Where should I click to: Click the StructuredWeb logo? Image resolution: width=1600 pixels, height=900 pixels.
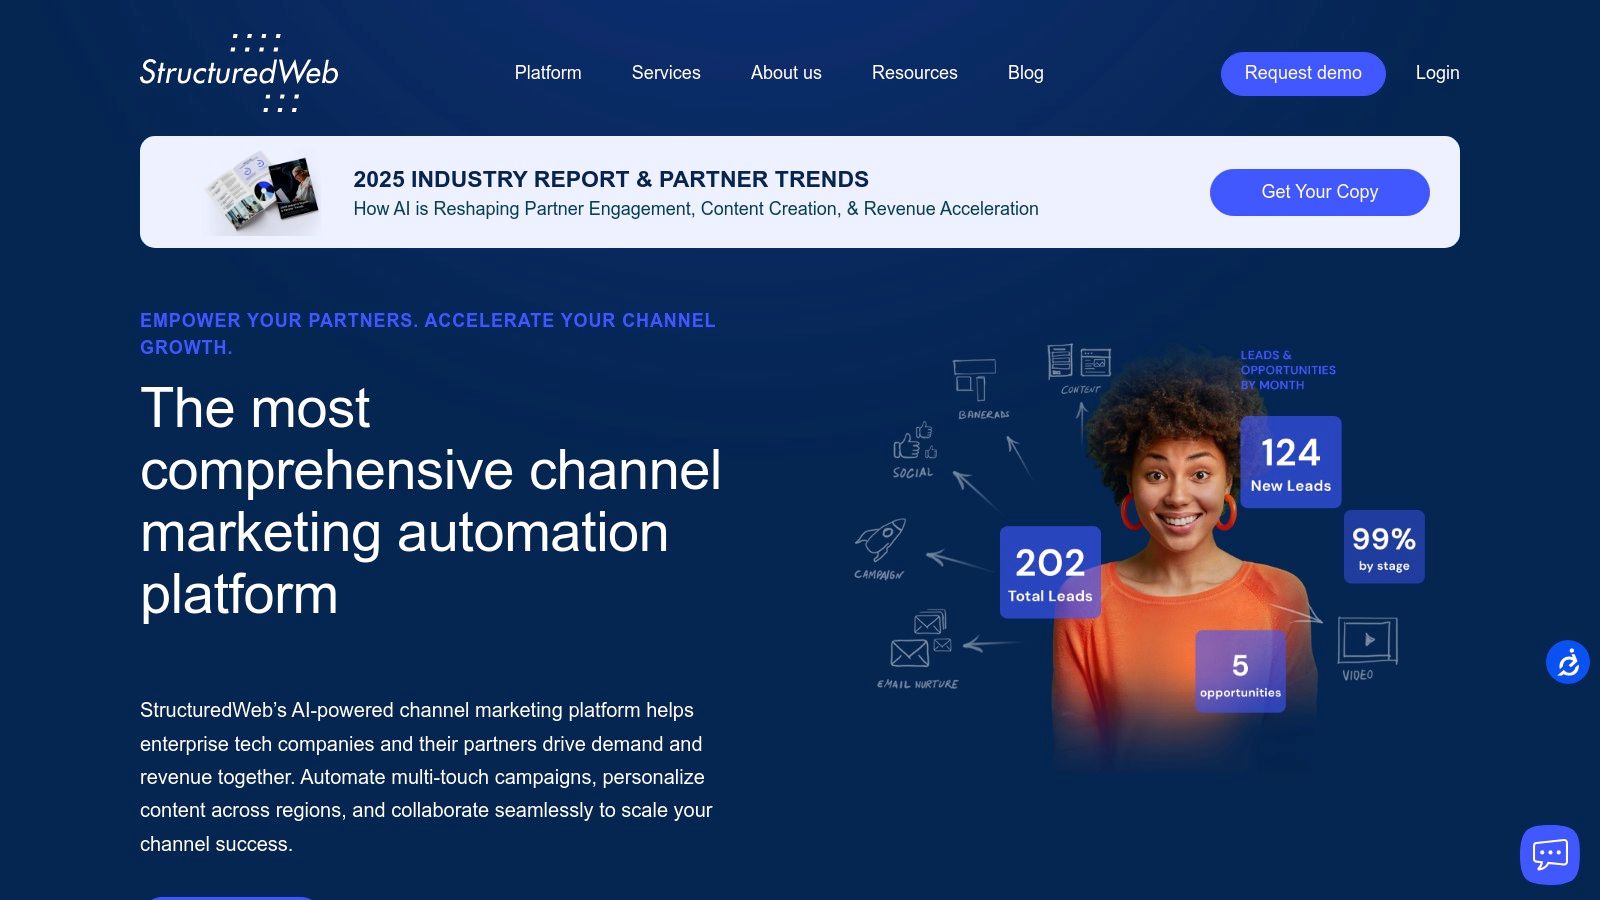pos(239,72)
